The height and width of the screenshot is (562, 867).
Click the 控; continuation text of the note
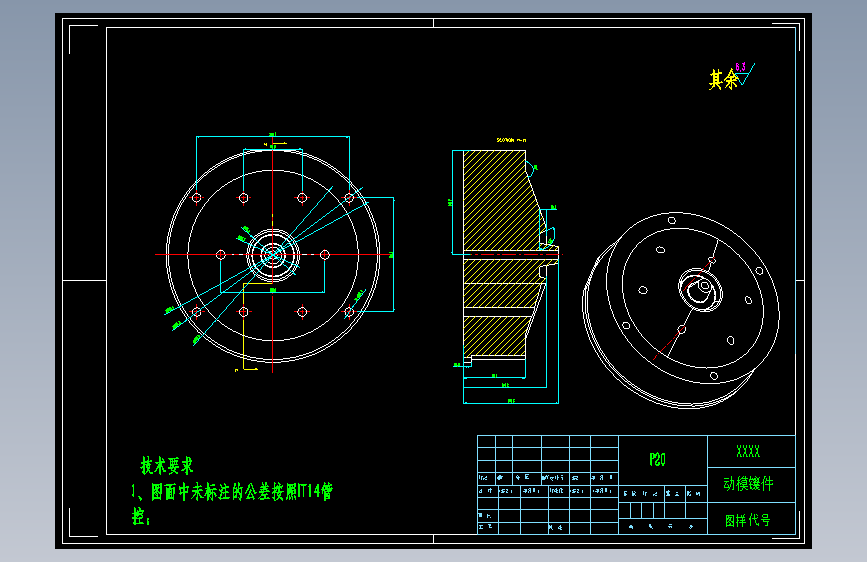pyautogui.click(x=140, y=517)
